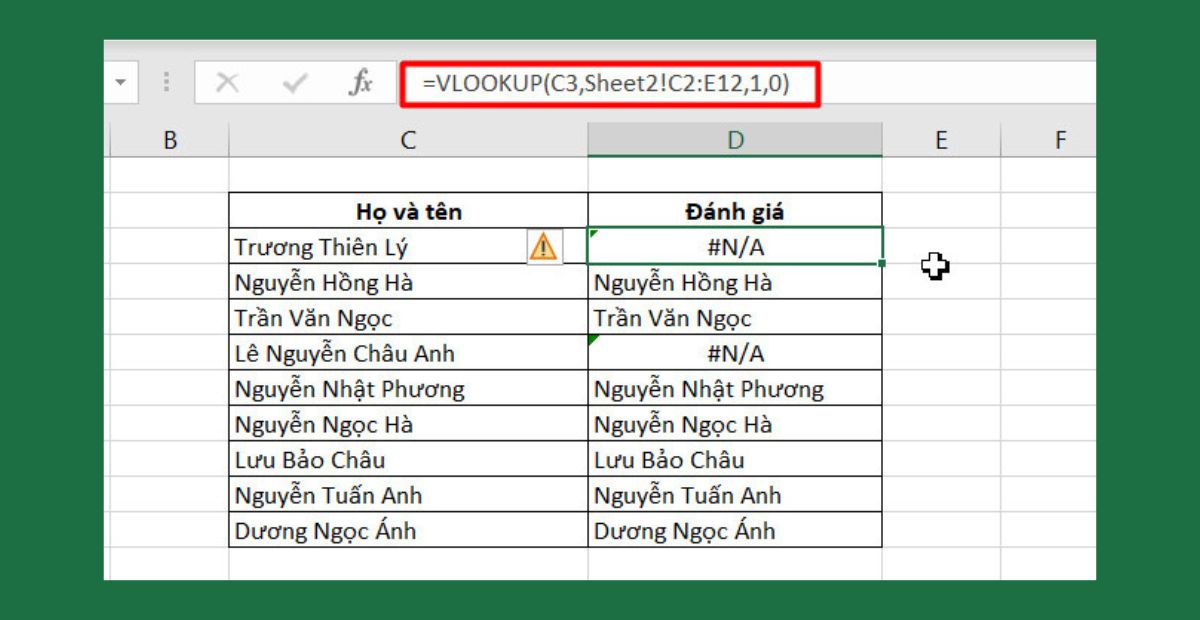Select 'Nguyễn Hồng Hà' in column D
The height and width of the screenshot is (620, 1200).
pos(735,283)
